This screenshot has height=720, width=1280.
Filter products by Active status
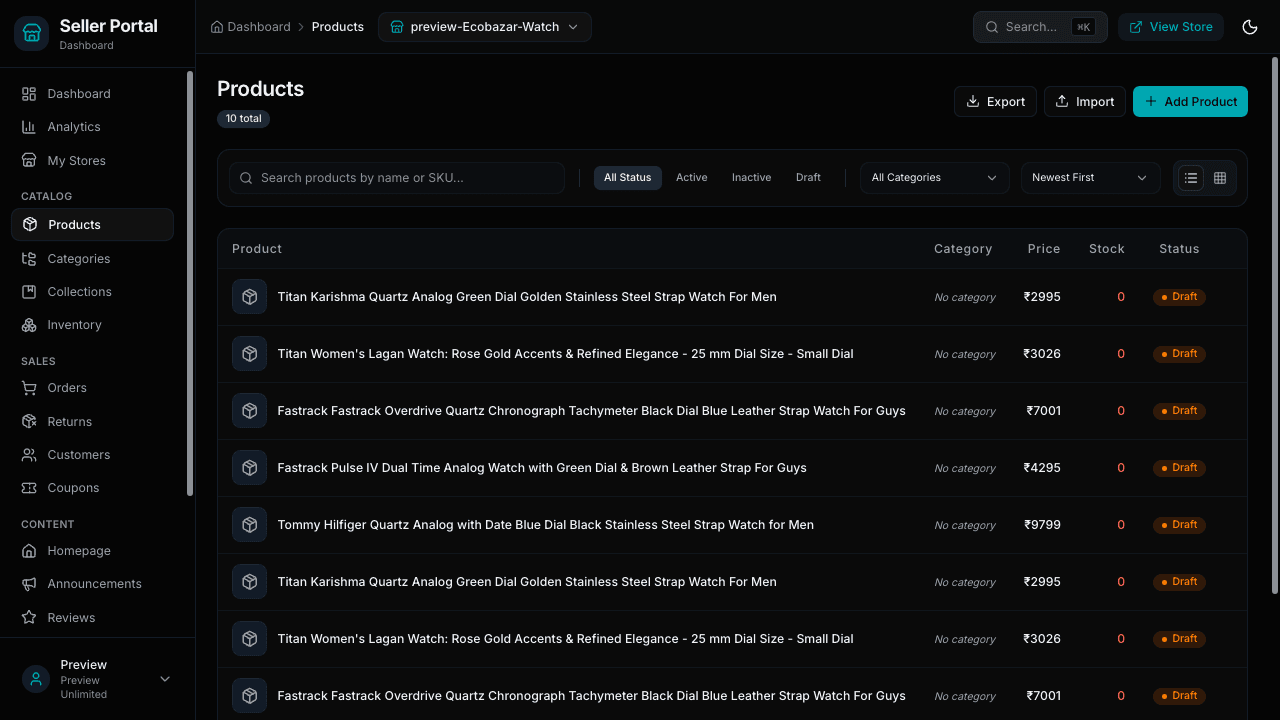click(x=692, y=178)
